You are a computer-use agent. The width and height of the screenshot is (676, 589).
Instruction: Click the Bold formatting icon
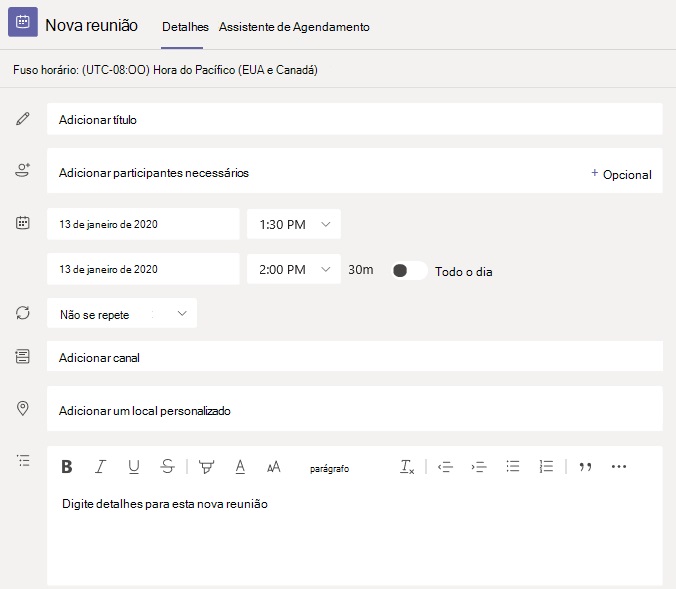[67, 466]
